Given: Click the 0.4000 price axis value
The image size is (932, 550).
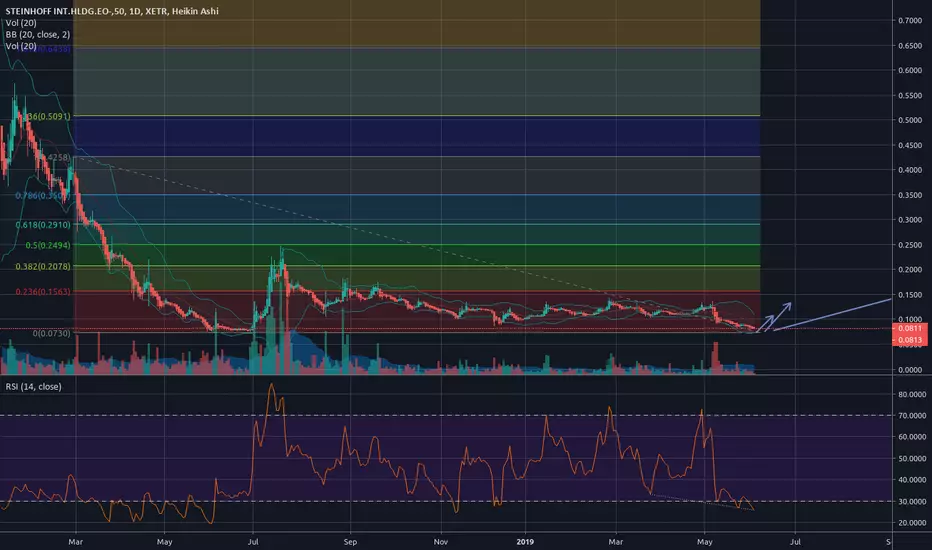Looking at the screenshot, I should [910, 170].
